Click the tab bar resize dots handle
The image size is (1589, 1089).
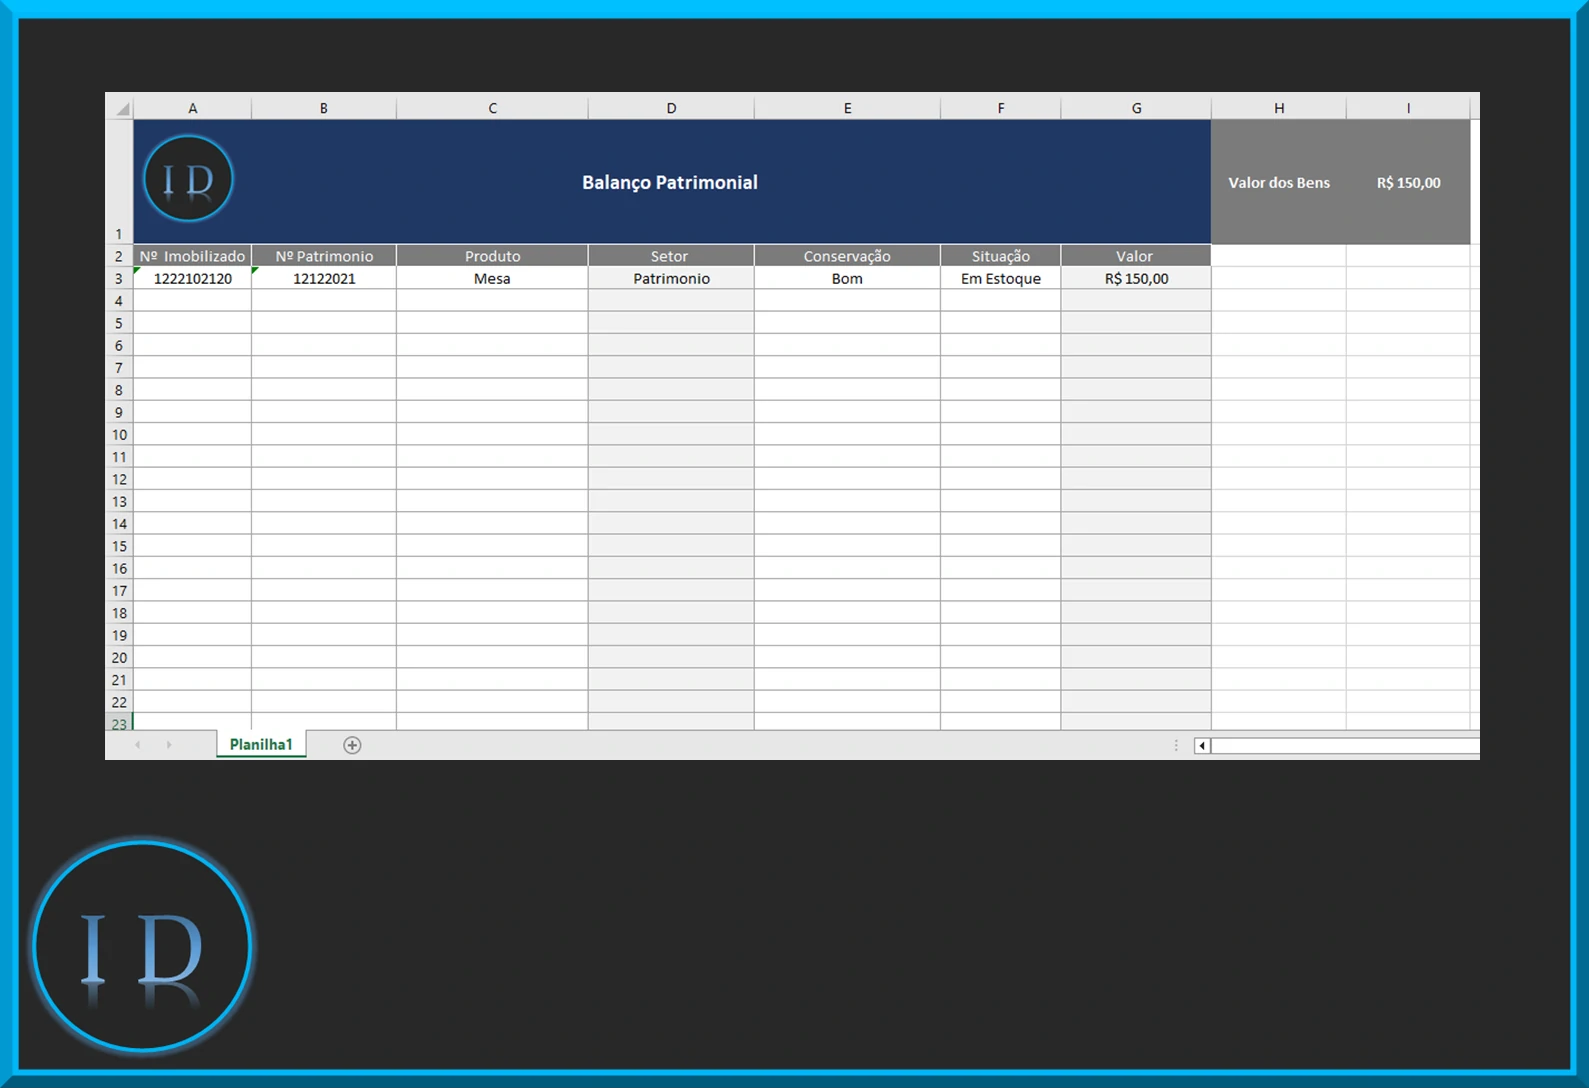(1176, 746)
